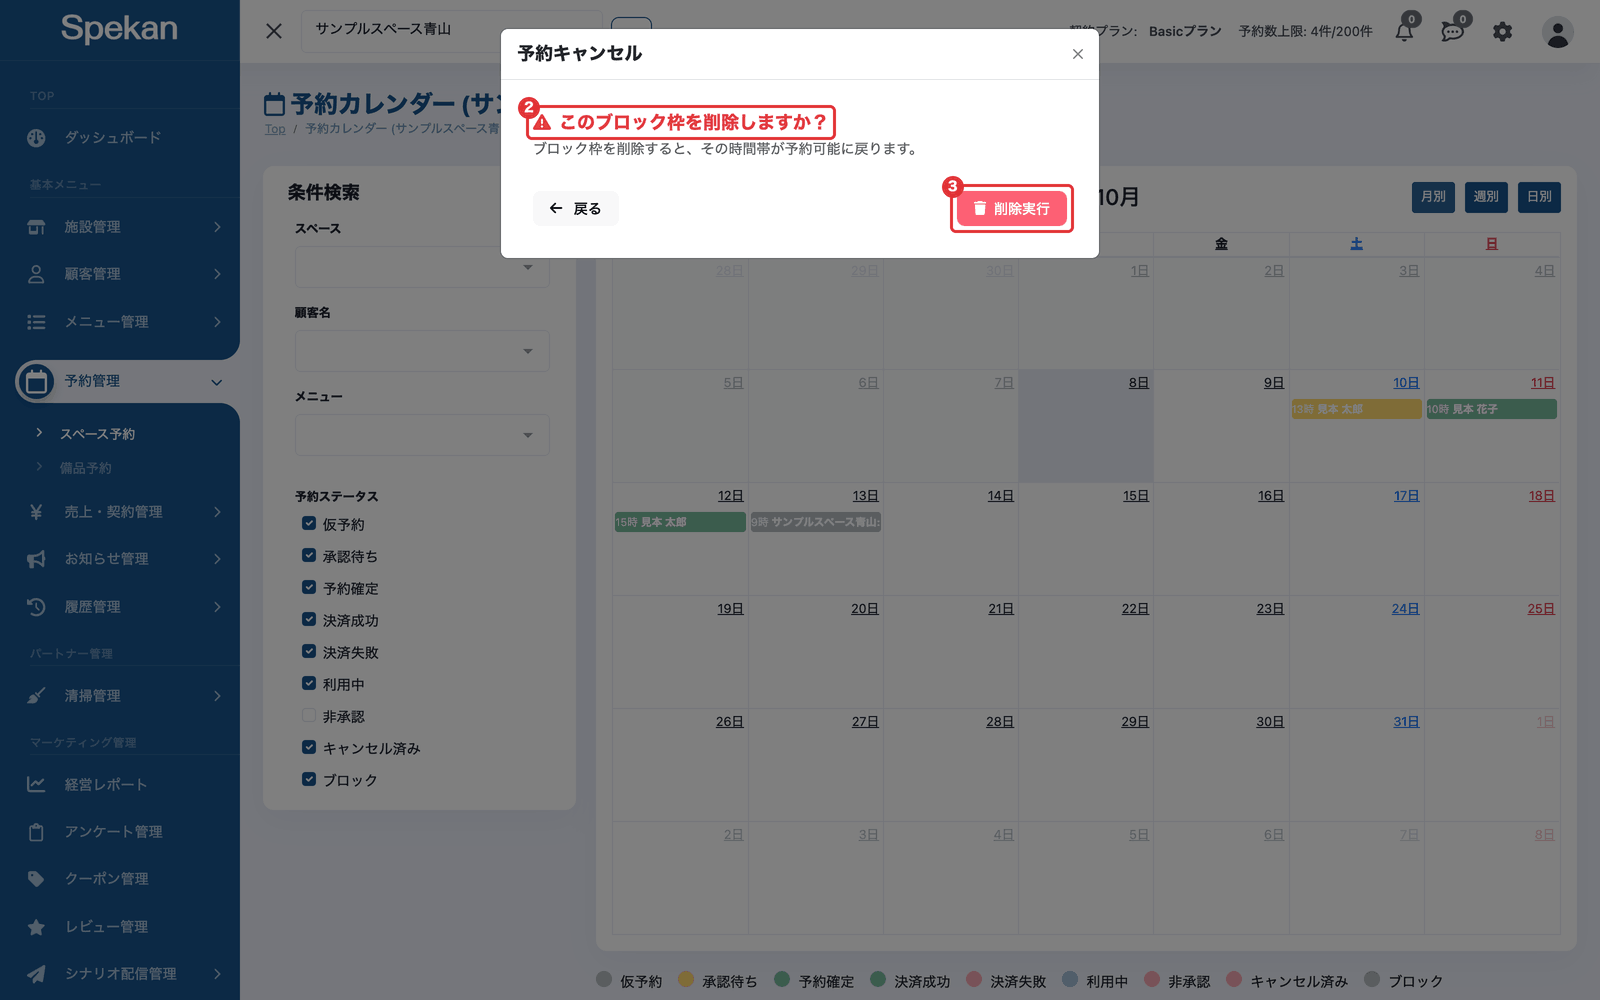Viewport: 1600px width, 1000px height.
Task: Open the メニュー dropdown
Action: pos(422,435)
